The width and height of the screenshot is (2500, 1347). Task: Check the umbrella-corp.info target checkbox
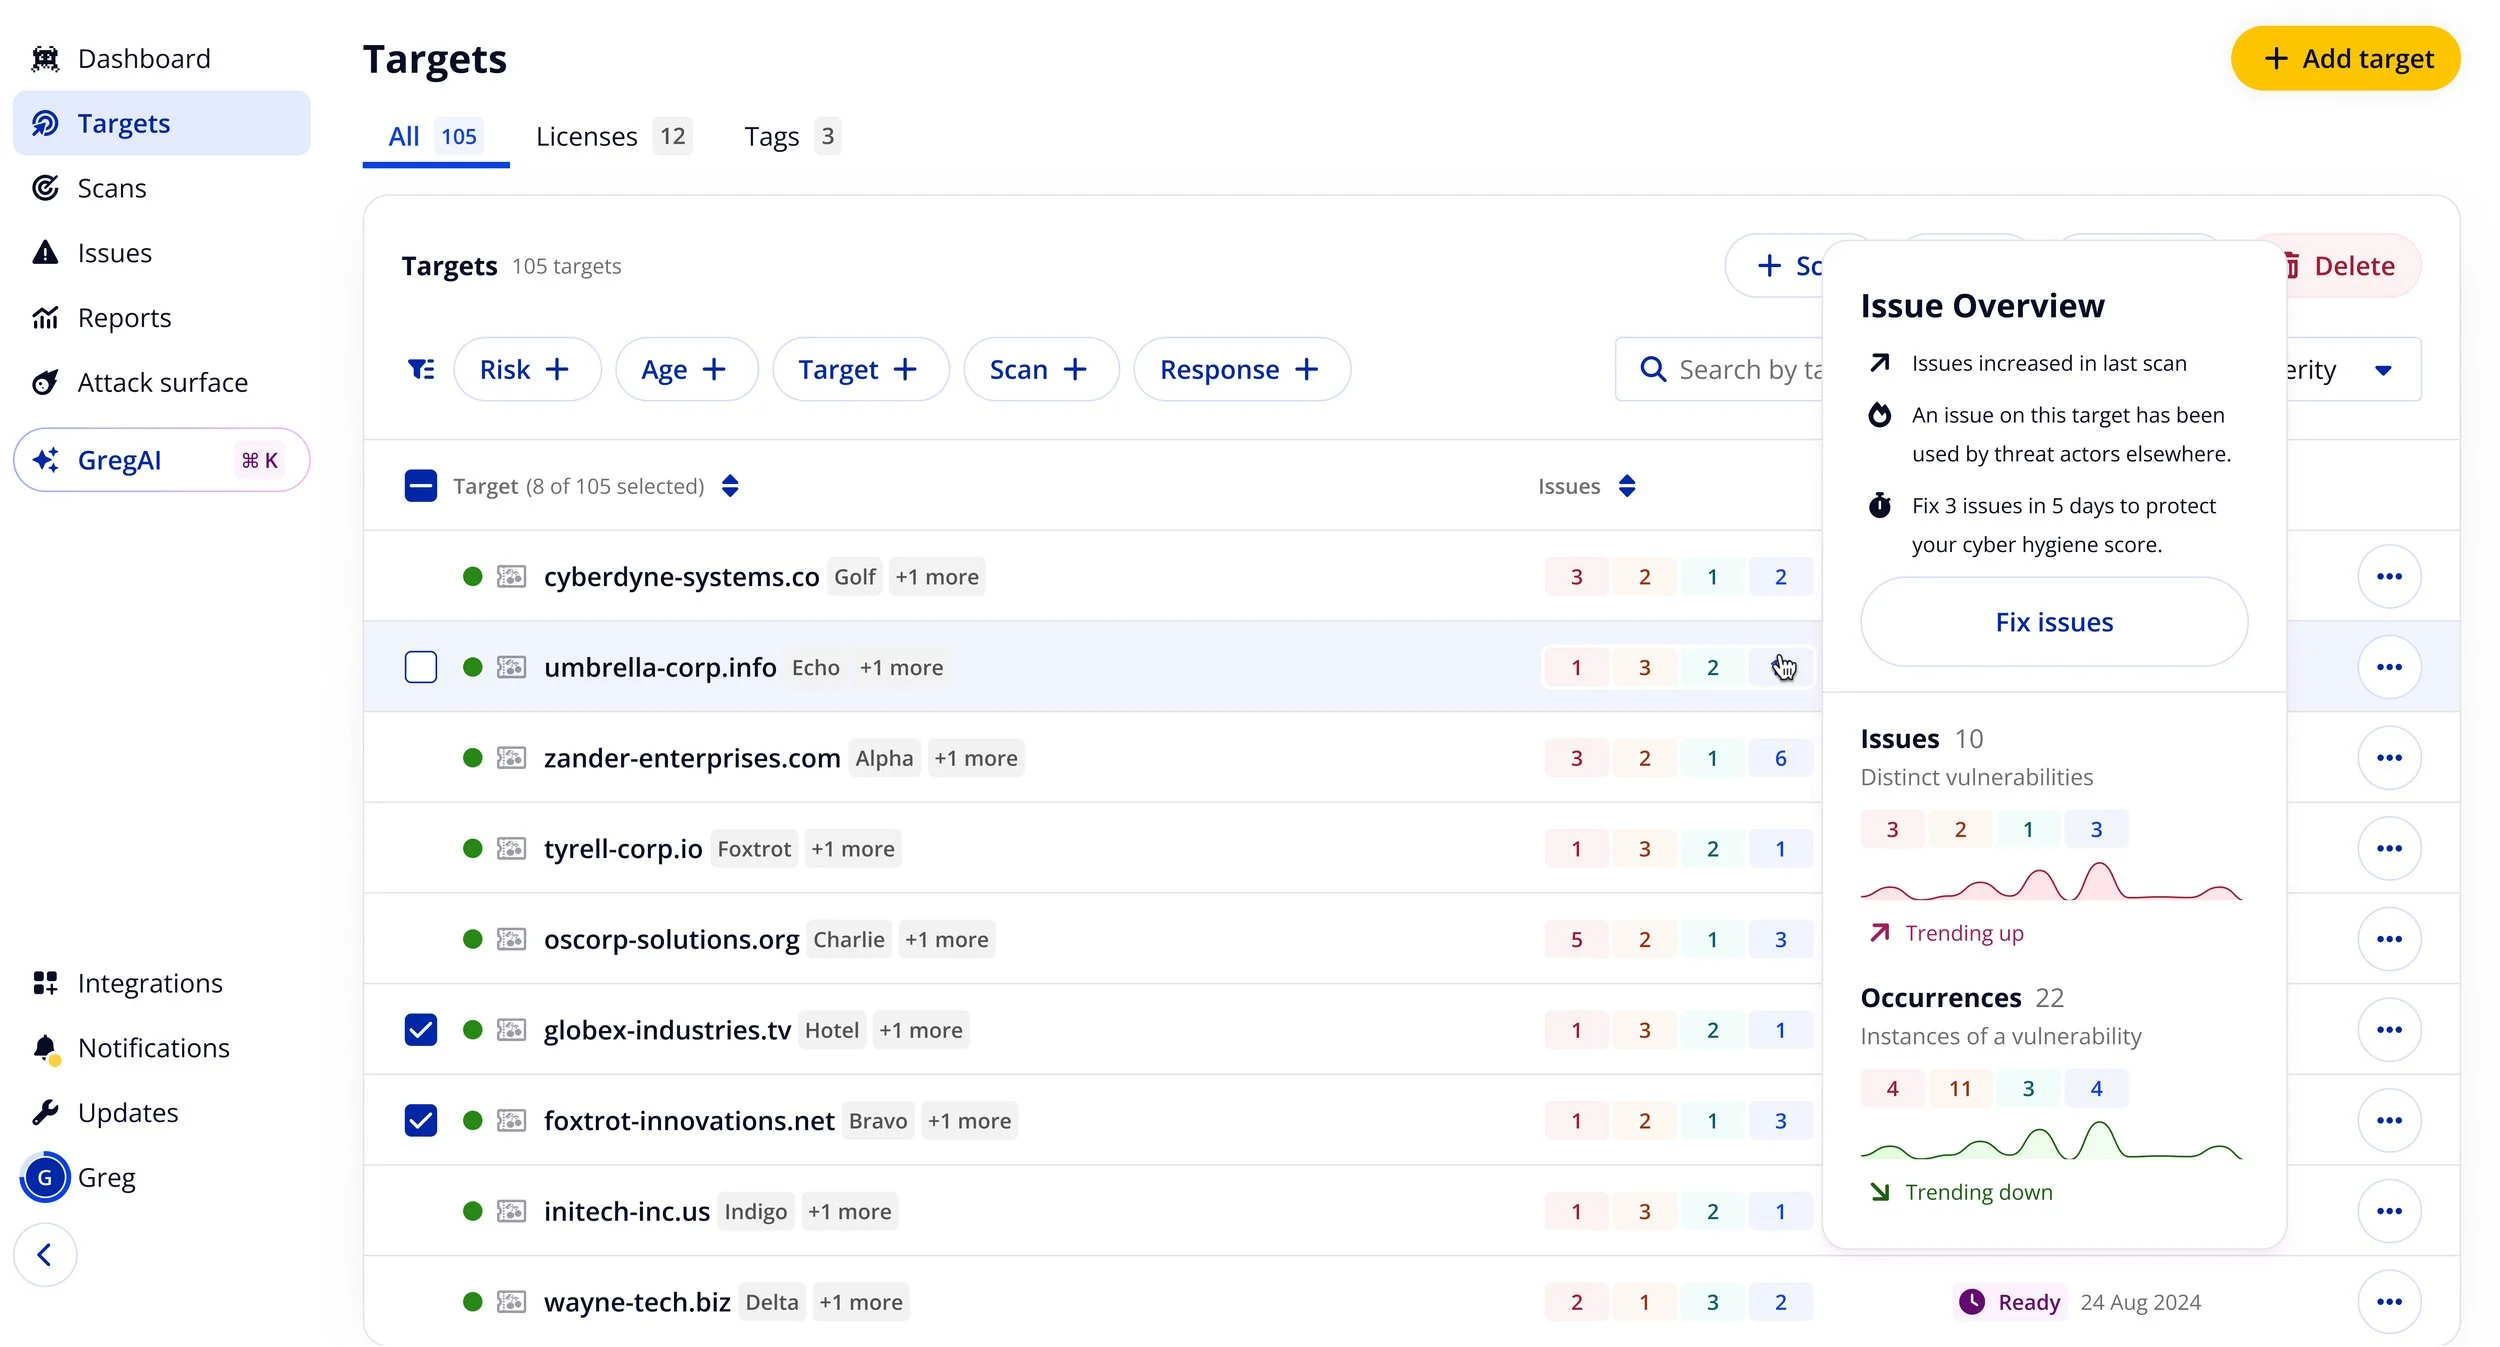pos(421,666)
